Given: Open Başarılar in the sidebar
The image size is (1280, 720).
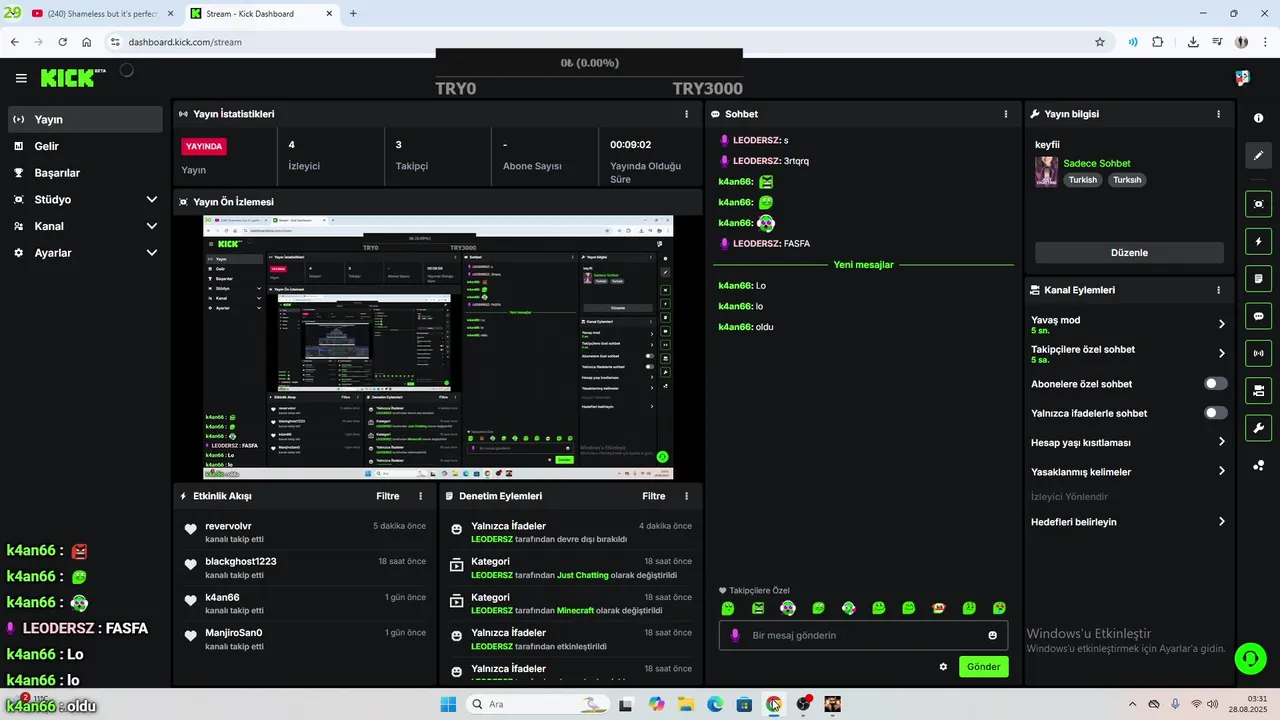Looking at the screenshot, I should point(84,173).
